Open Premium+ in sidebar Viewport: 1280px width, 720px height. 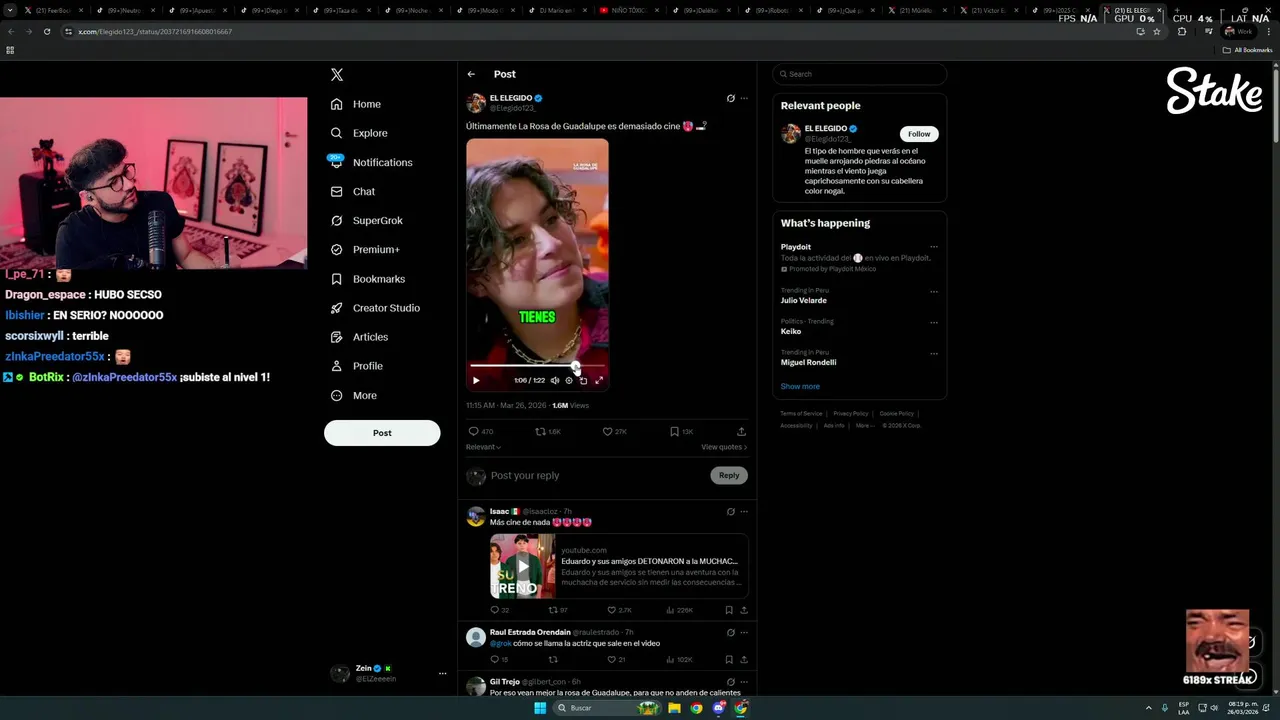click(365, 249)
